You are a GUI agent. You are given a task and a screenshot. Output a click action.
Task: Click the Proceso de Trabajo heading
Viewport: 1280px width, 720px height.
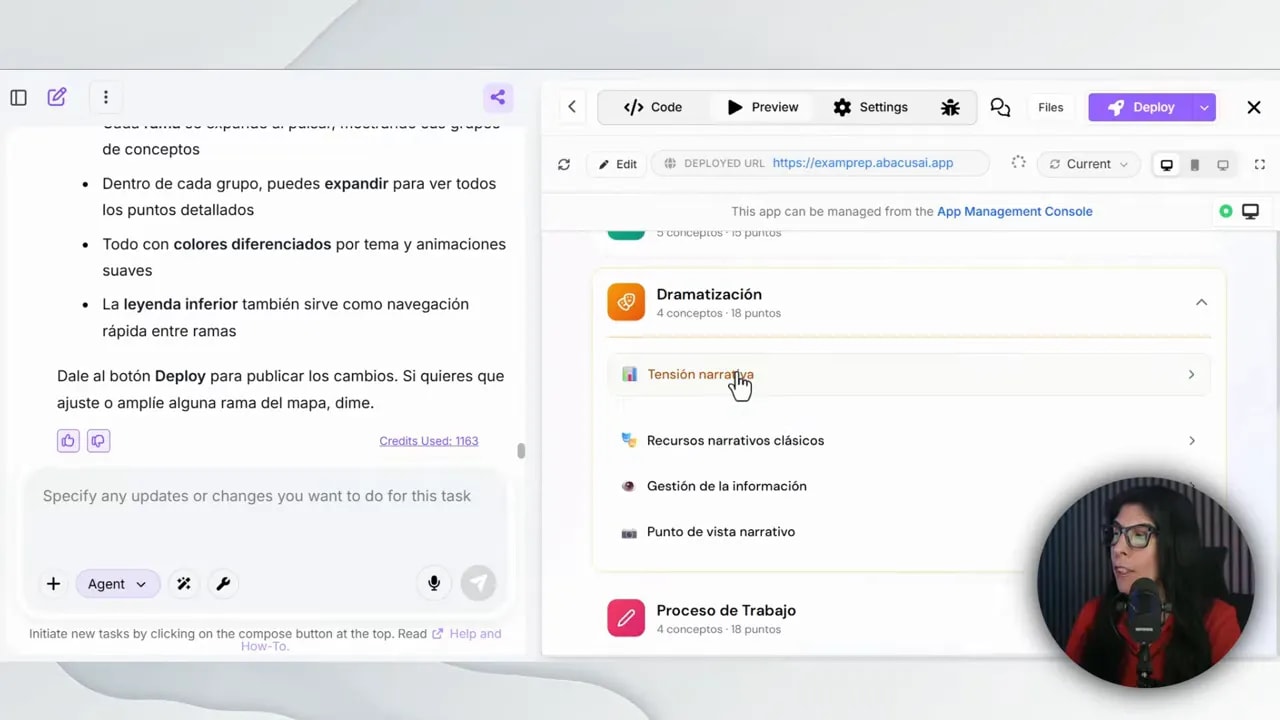(726, 610)
